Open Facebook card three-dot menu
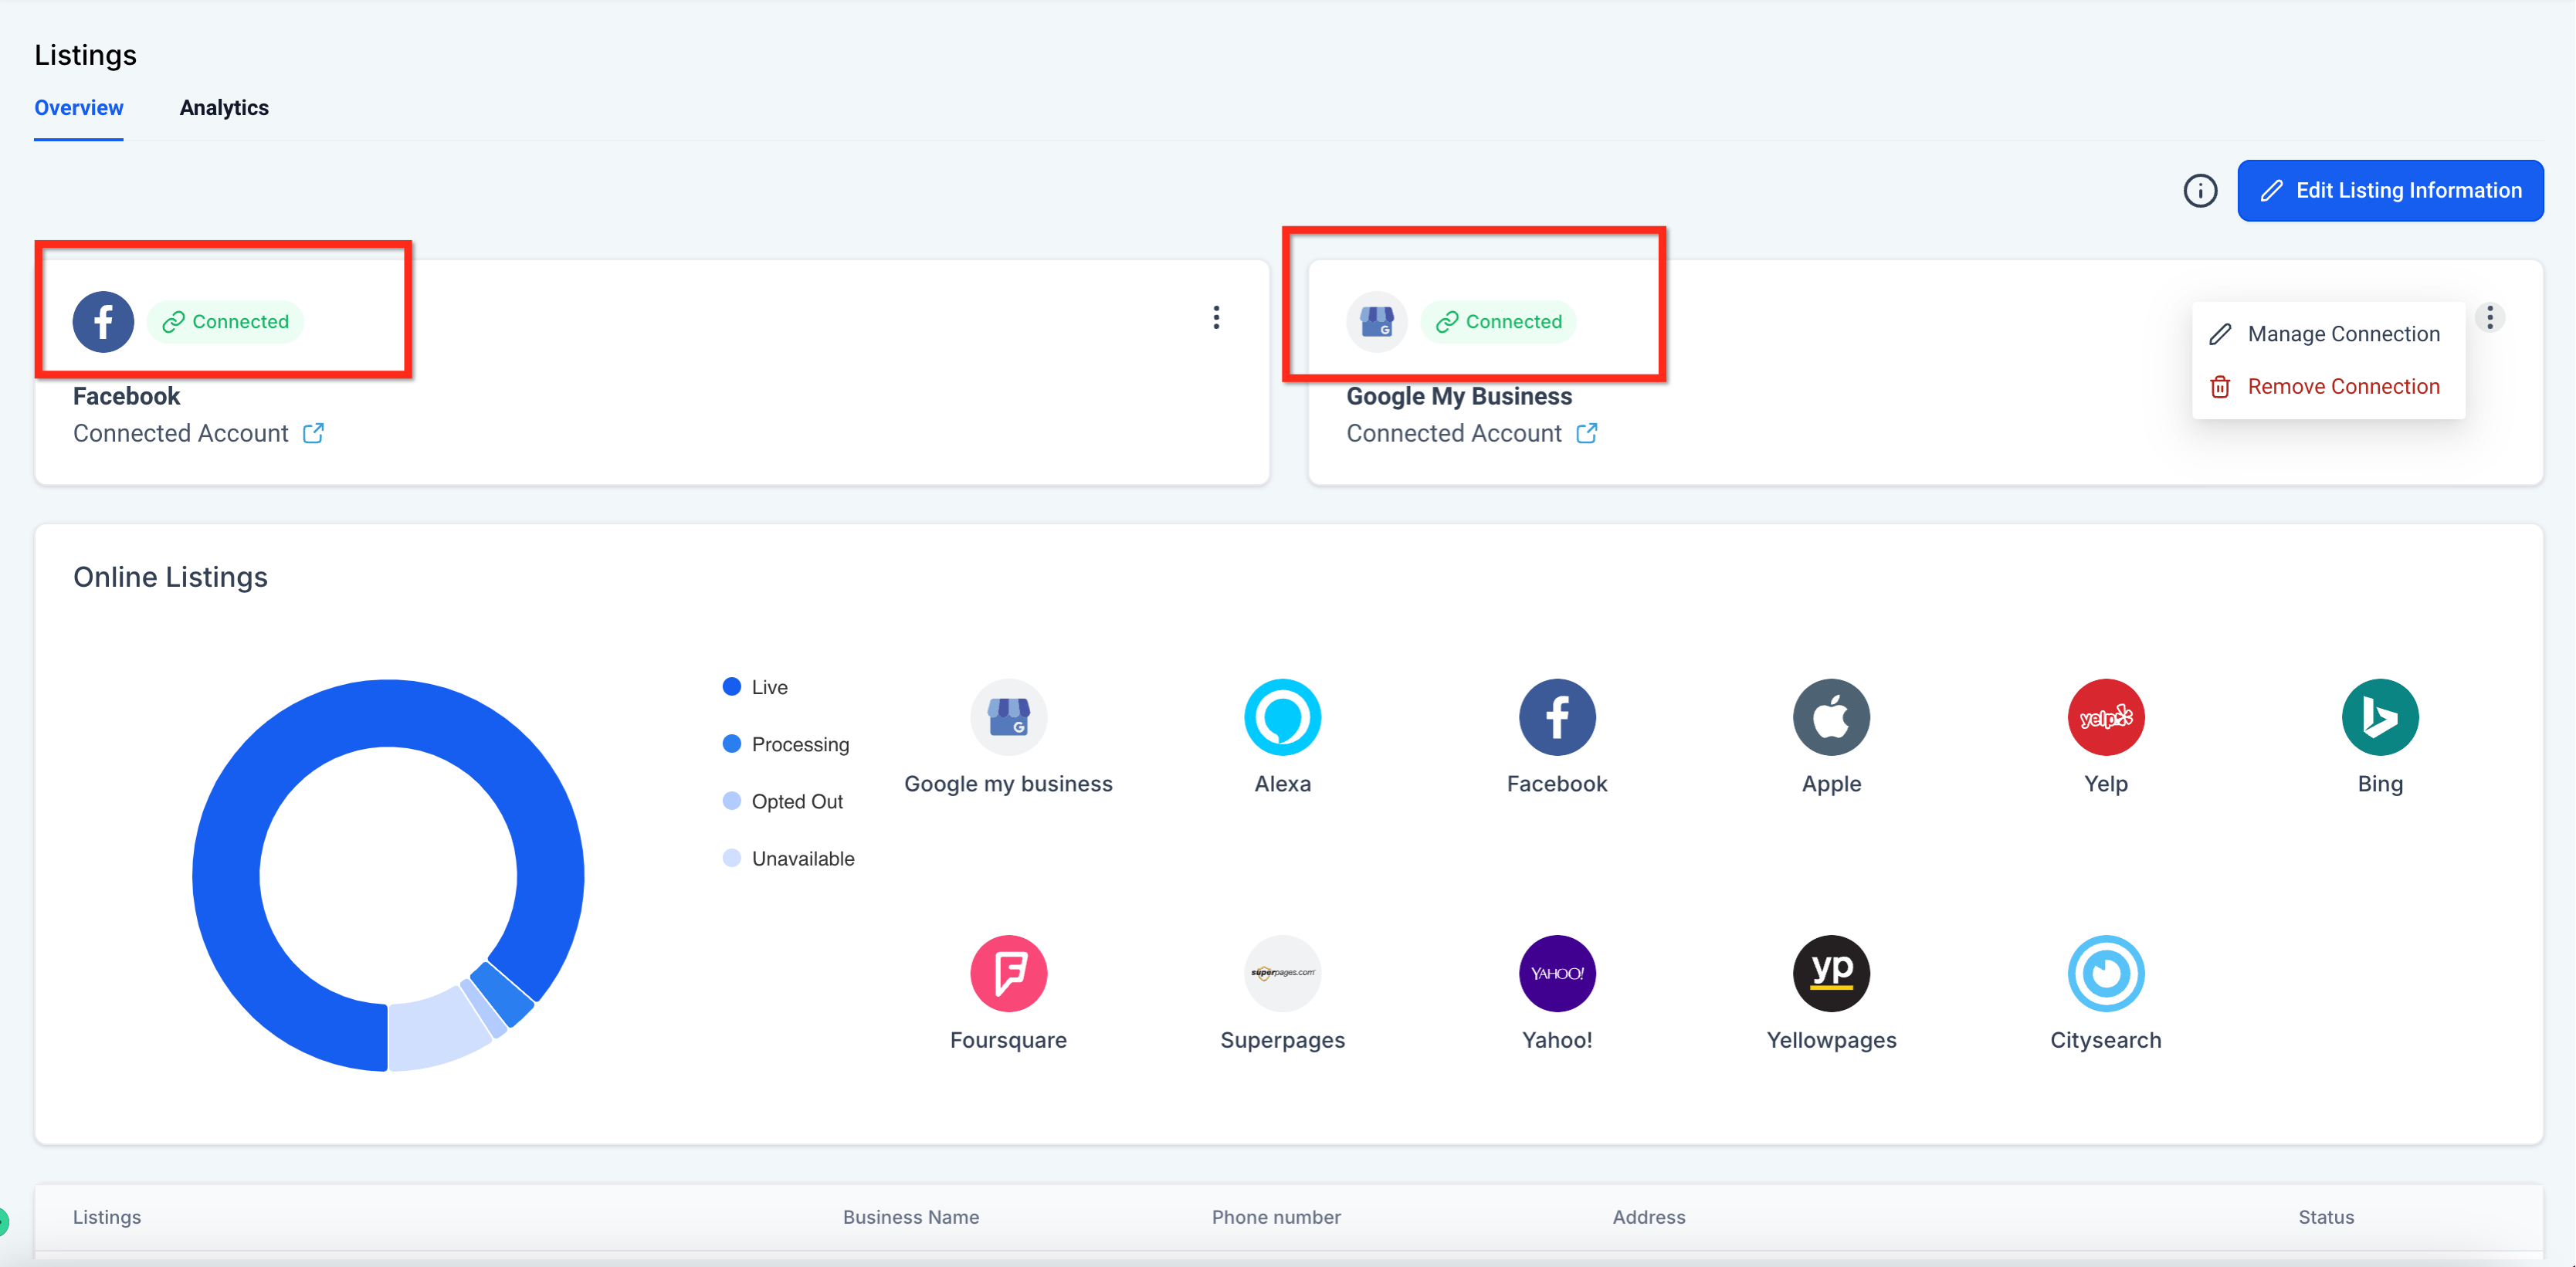 1216,318
